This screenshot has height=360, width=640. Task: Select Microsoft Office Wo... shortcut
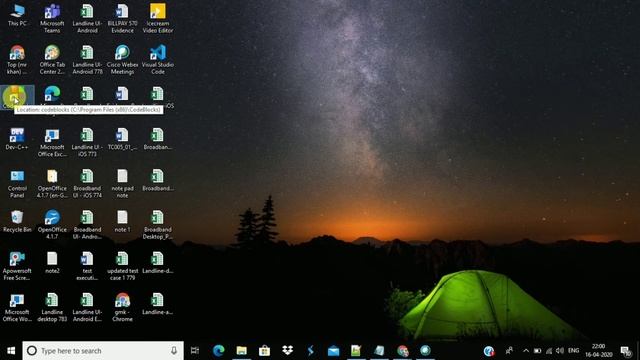tap(17, 307)
